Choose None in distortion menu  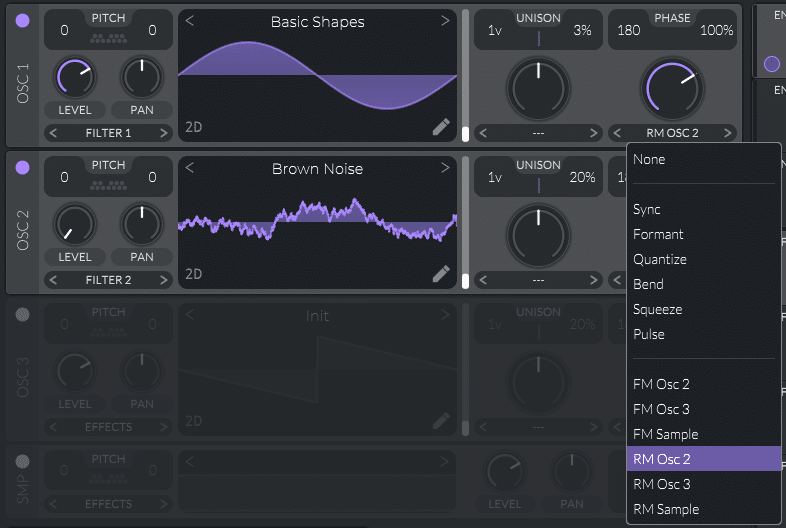tap(703, 159)
